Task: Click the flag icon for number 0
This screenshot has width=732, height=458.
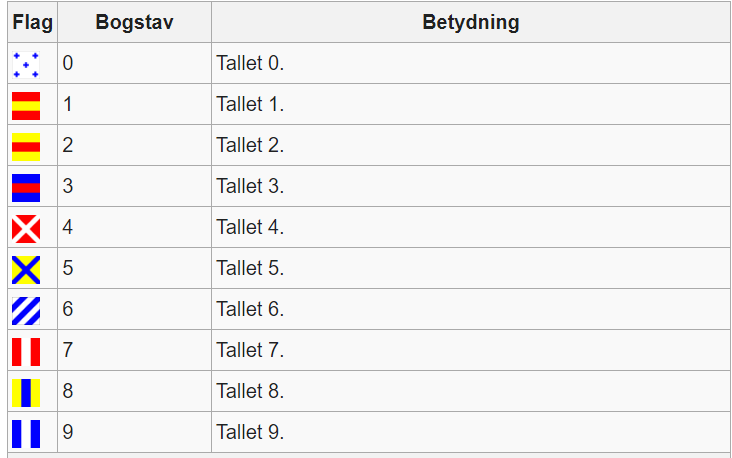Action: point(26,65)
